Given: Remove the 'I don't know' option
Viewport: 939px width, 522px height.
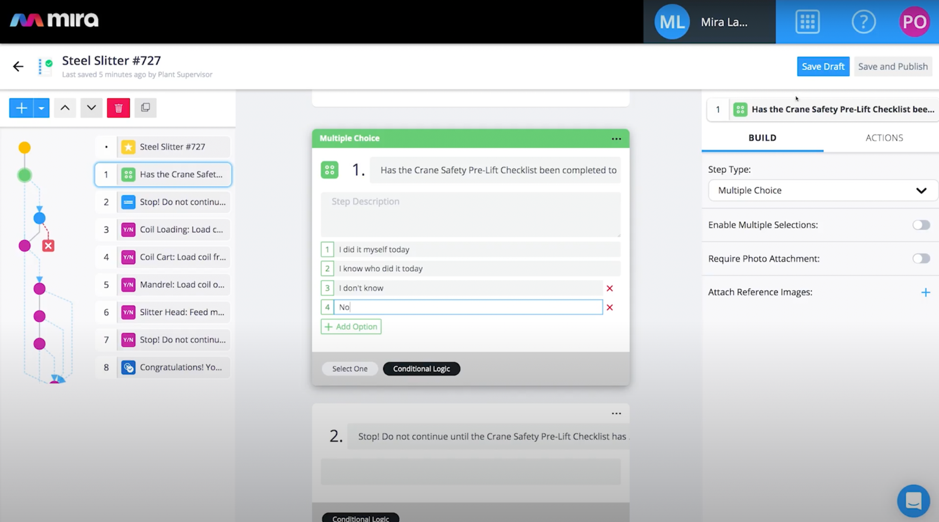Looking at the screenshot, I should click(610, 288).
